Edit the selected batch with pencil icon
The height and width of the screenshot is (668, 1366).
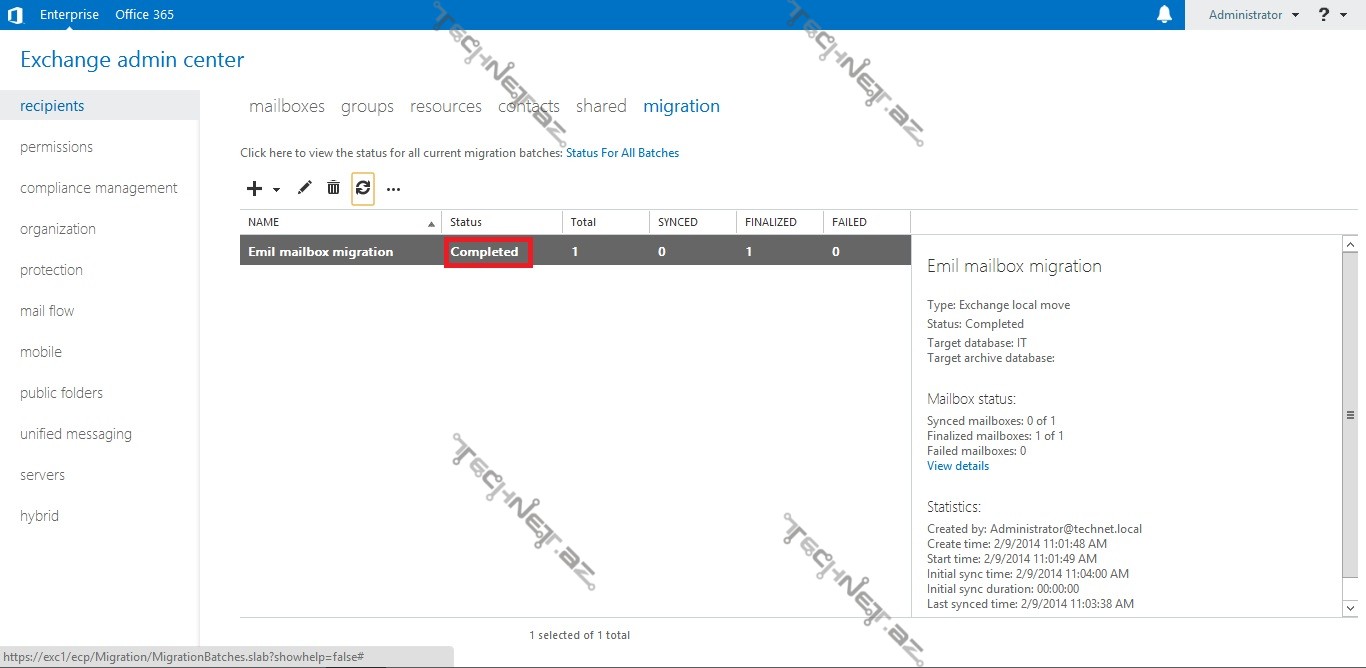click(305, 188)
